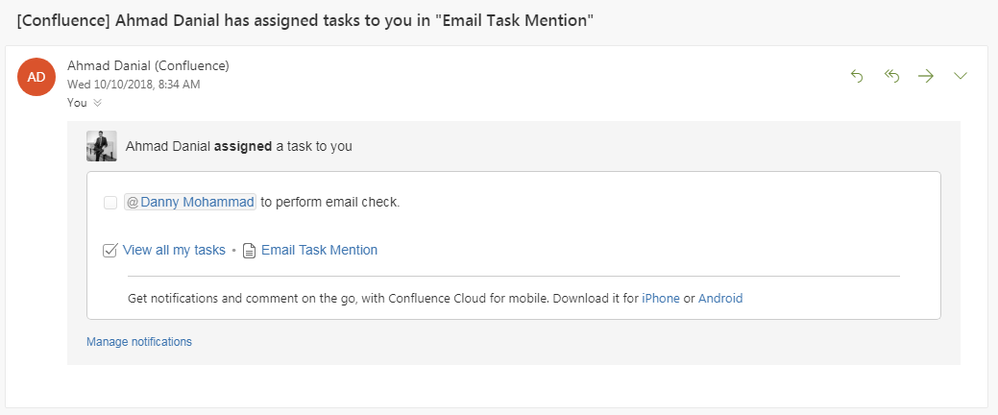The image size is (998, 415).
Task: Click the email subject title line
Action: pyautogui.click(x=306, y=20)
